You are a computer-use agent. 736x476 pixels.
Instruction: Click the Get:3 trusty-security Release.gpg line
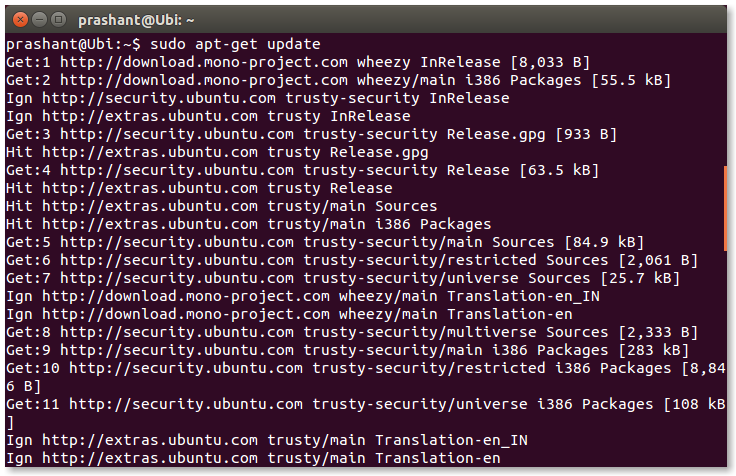click(311, 134)
